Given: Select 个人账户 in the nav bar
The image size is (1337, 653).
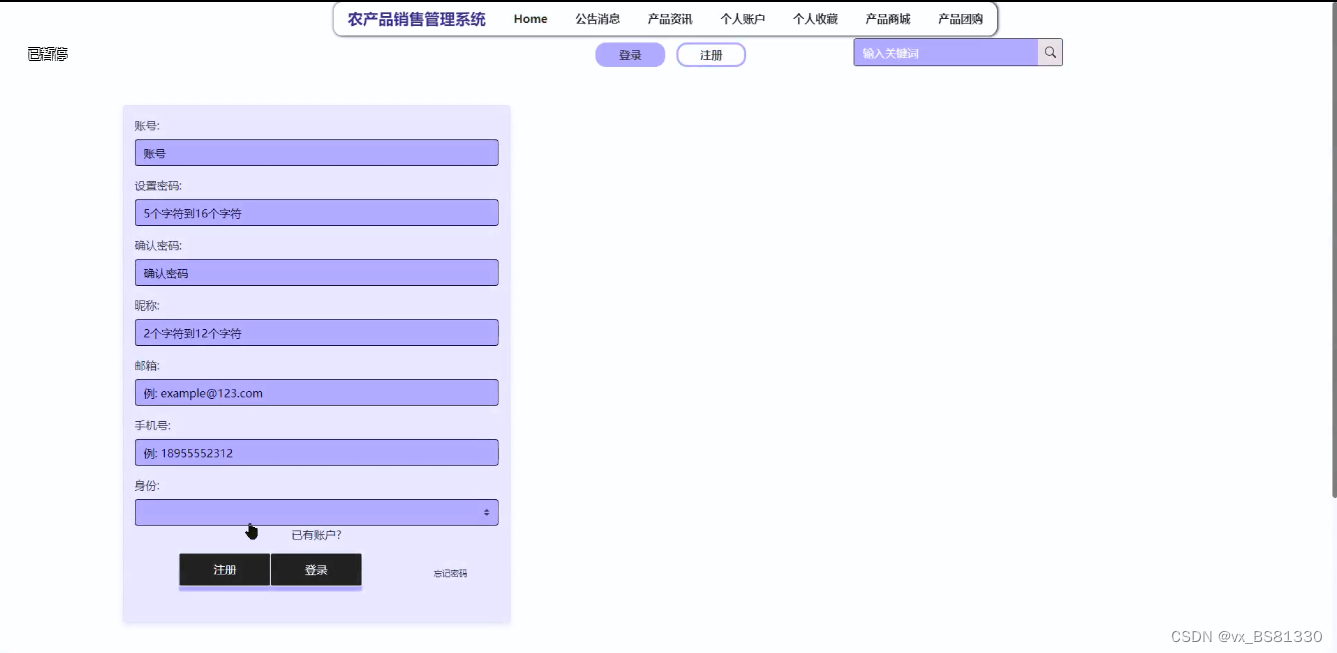Looking at the screenshot, I should tap(743, 19).
